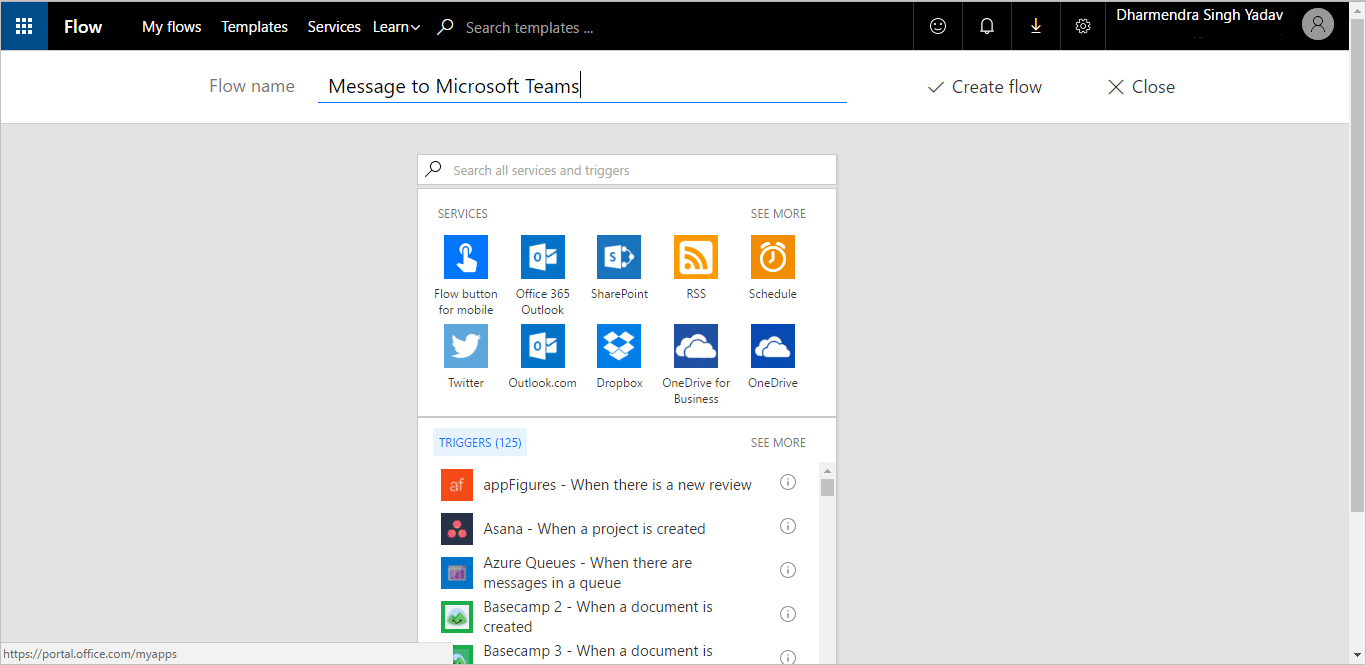The width and height of the screenshot is (1366, 665).
Task: Click the Flow brand title
Action: (83, 27)
